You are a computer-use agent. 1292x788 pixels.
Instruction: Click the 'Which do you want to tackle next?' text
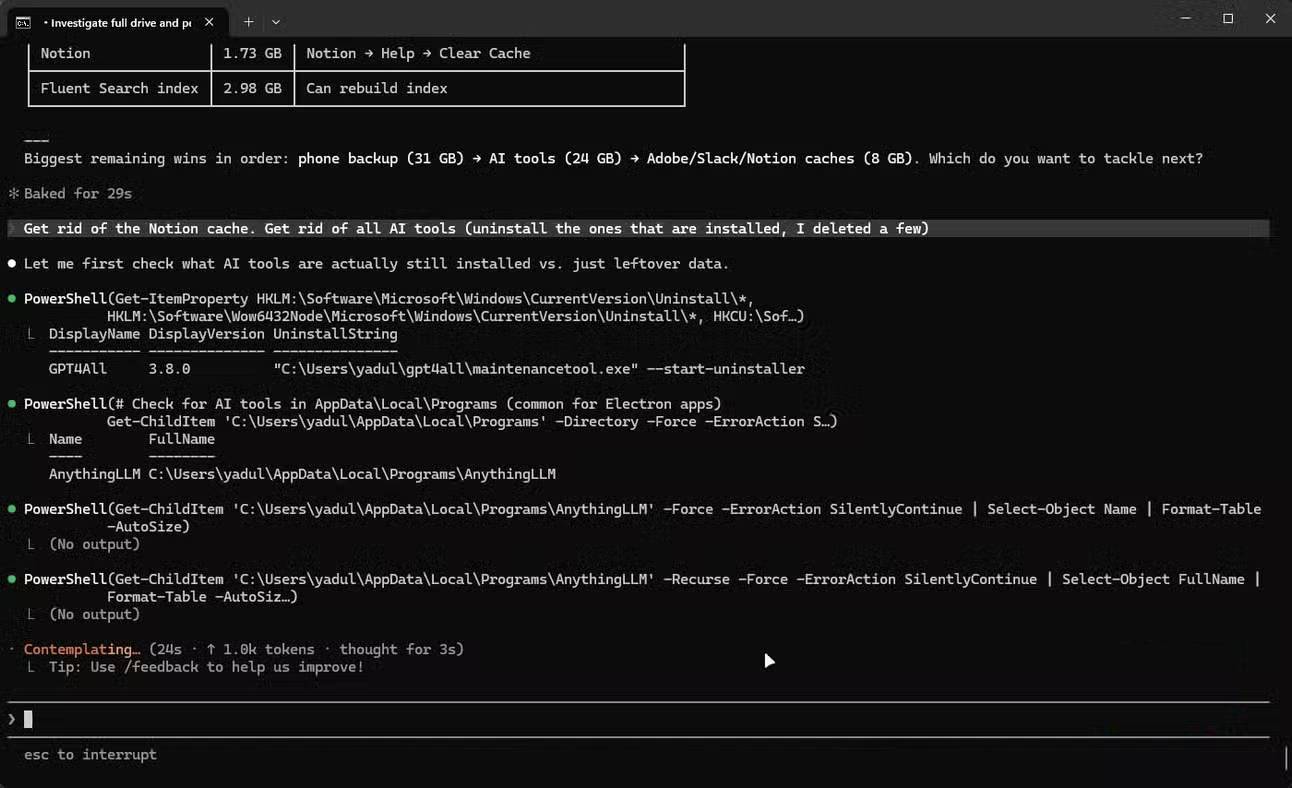click(1066, 158)
